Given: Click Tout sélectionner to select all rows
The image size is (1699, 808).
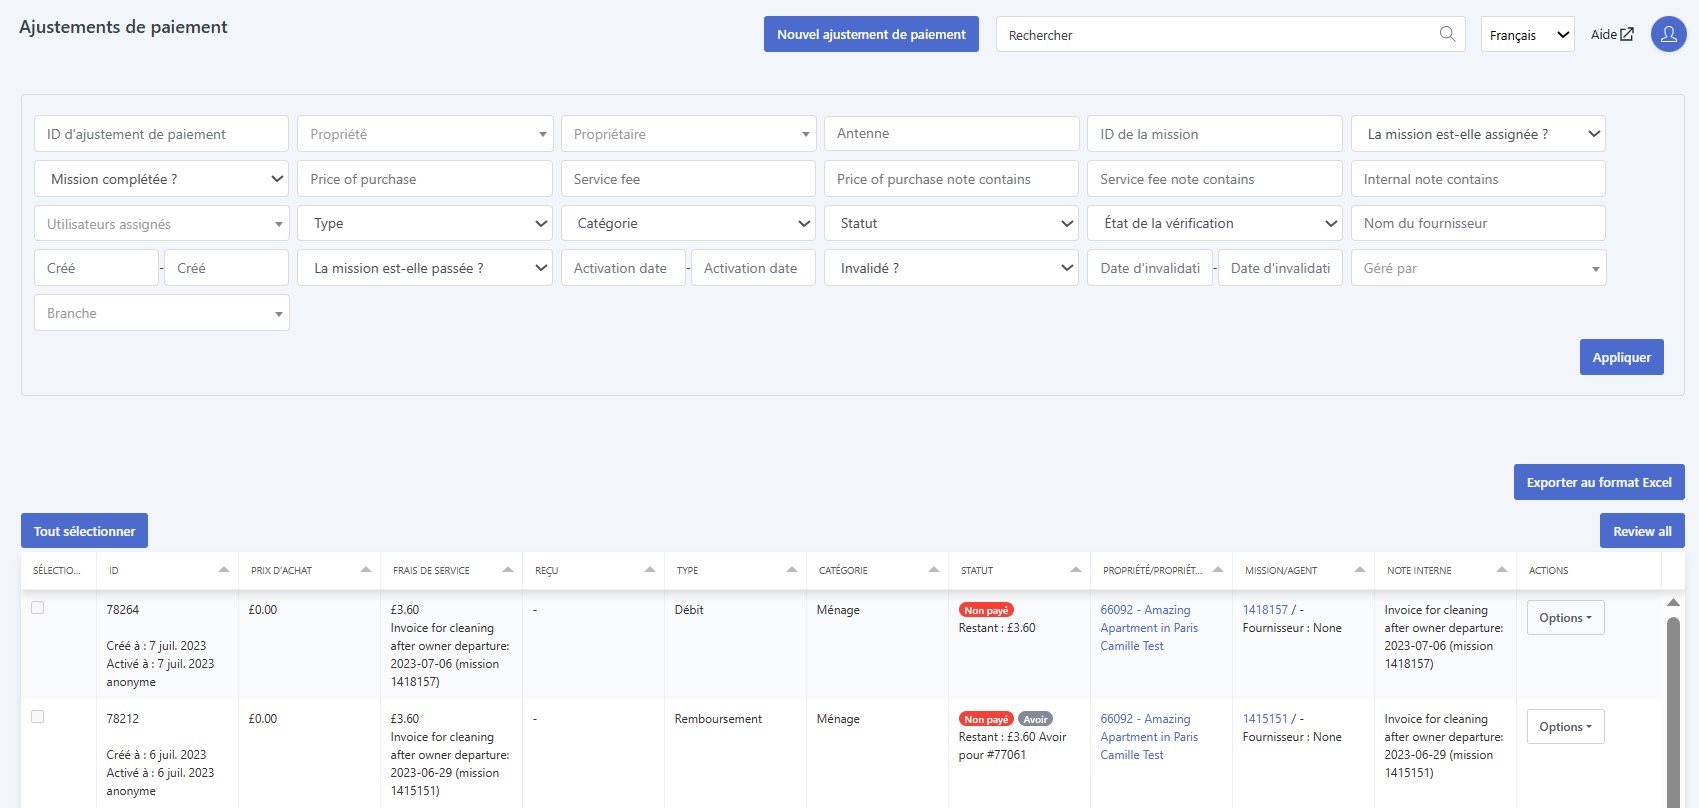Looking at the screenshot, I should [x=85, y=531].
